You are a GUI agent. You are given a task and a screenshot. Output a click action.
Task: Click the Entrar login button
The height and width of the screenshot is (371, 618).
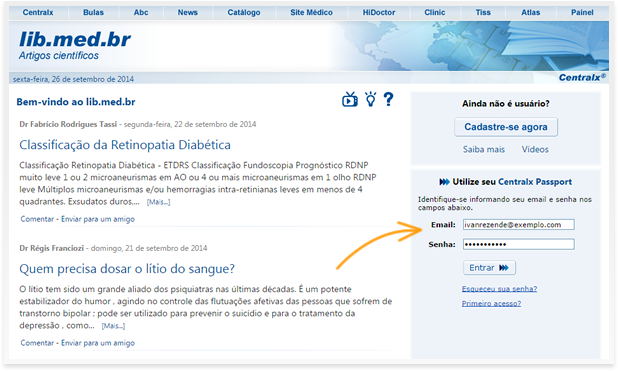pyautogui.click(x=489, y=268)
